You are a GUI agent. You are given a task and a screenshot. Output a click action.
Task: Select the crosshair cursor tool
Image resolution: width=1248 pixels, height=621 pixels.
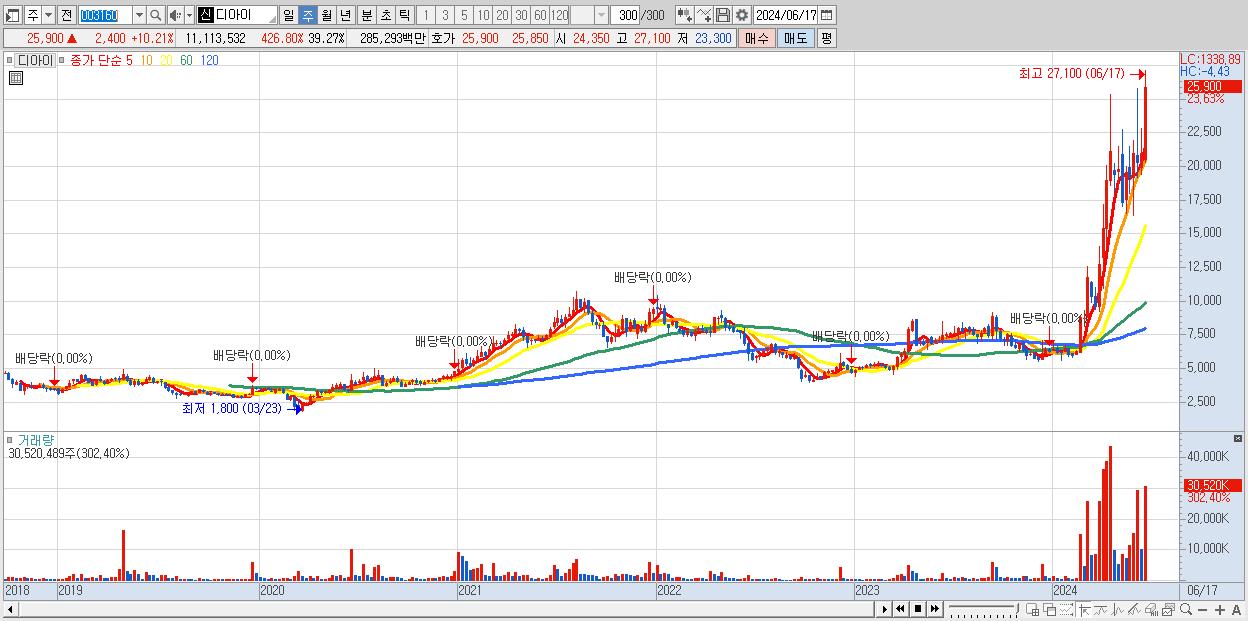coord(1084,610)
